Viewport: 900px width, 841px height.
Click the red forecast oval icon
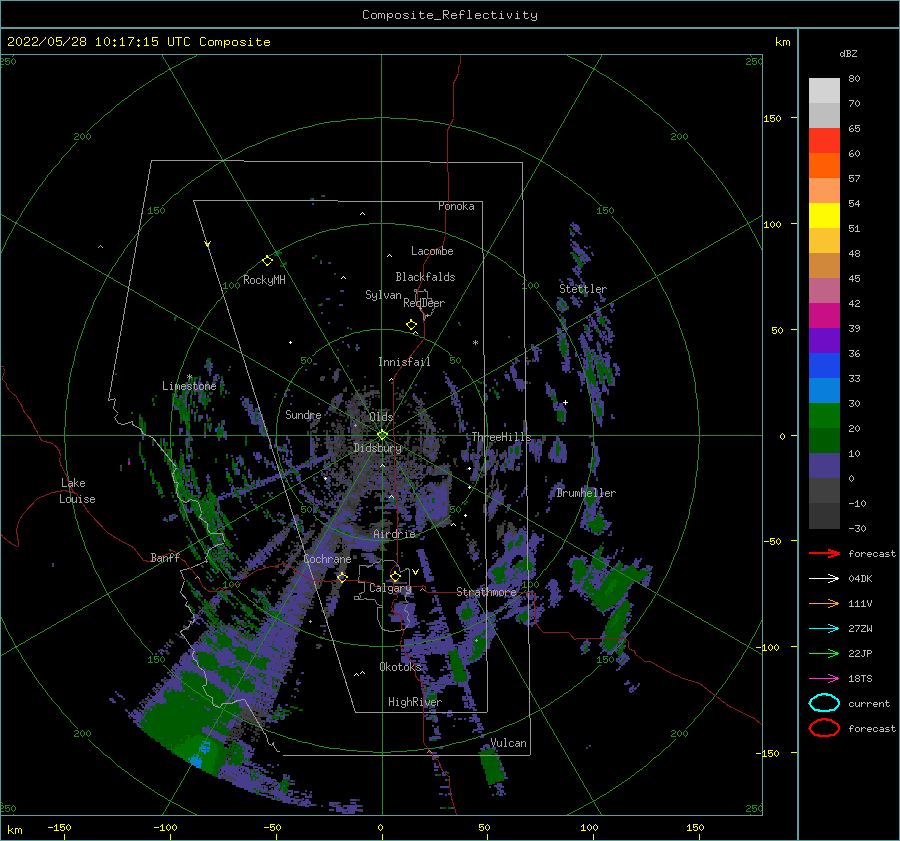pyautogui.click(x=824, y=728)
